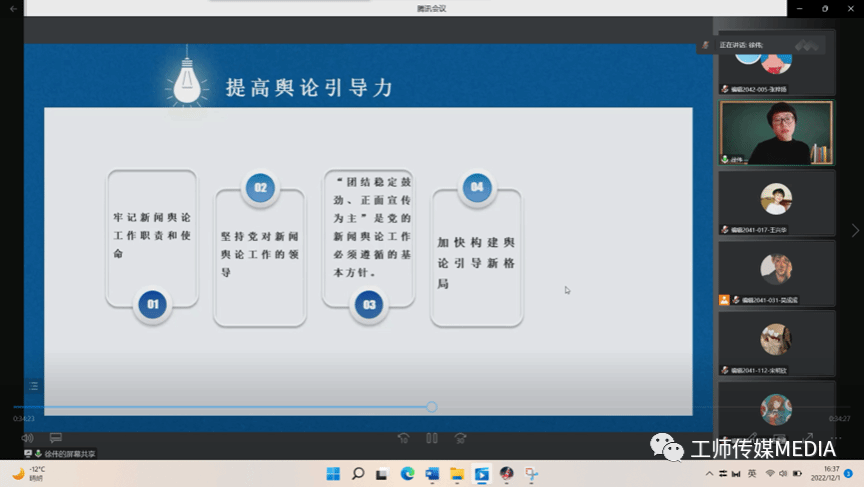864x487 pixels.
Task: Click the rewind icon left of pause
Action: [404, 438]
